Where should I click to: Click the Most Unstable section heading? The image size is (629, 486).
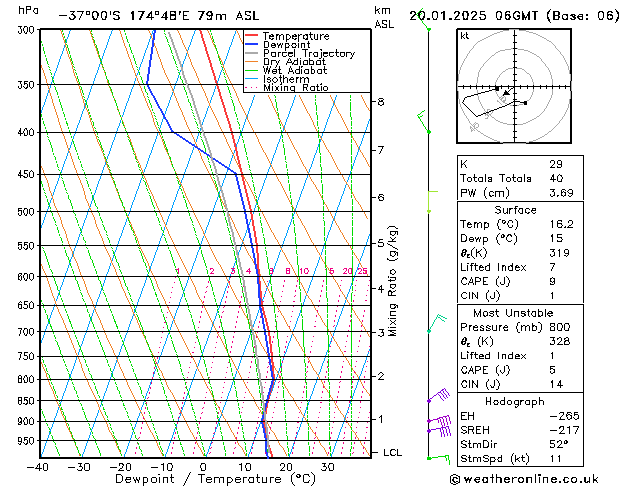click(513, 313)
